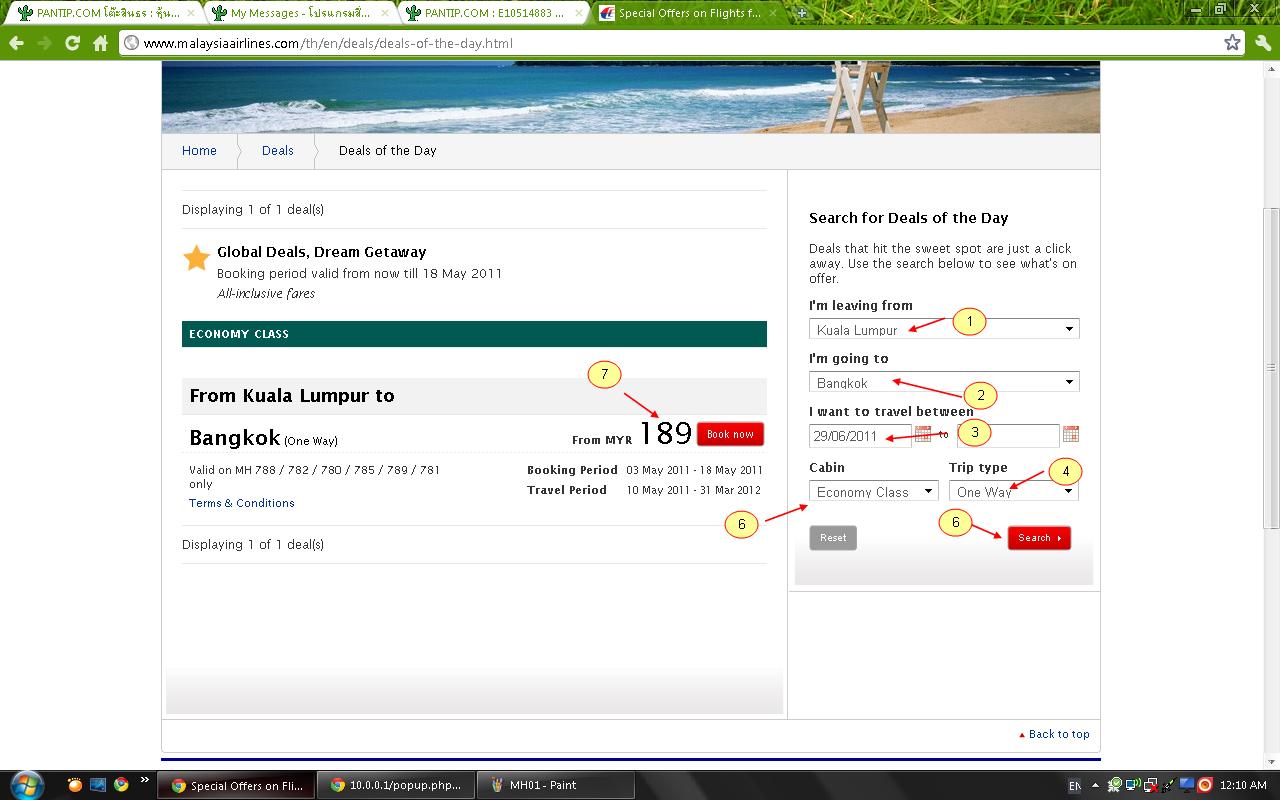Switch to 10.0.0.1/popup.php taskbar window
1280x800 pixels.
click(x=396, y=785)
